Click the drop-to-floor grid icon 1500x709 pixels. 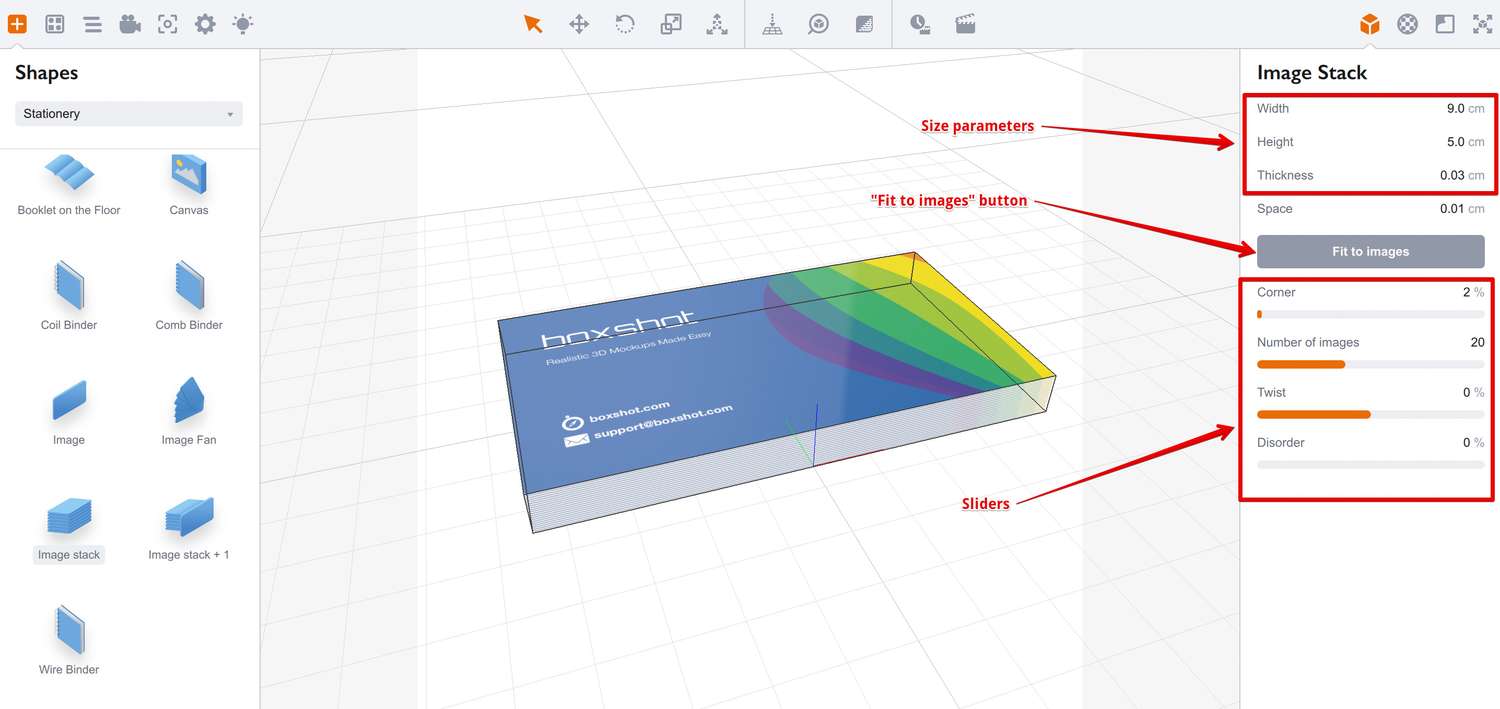click(772, 24)
